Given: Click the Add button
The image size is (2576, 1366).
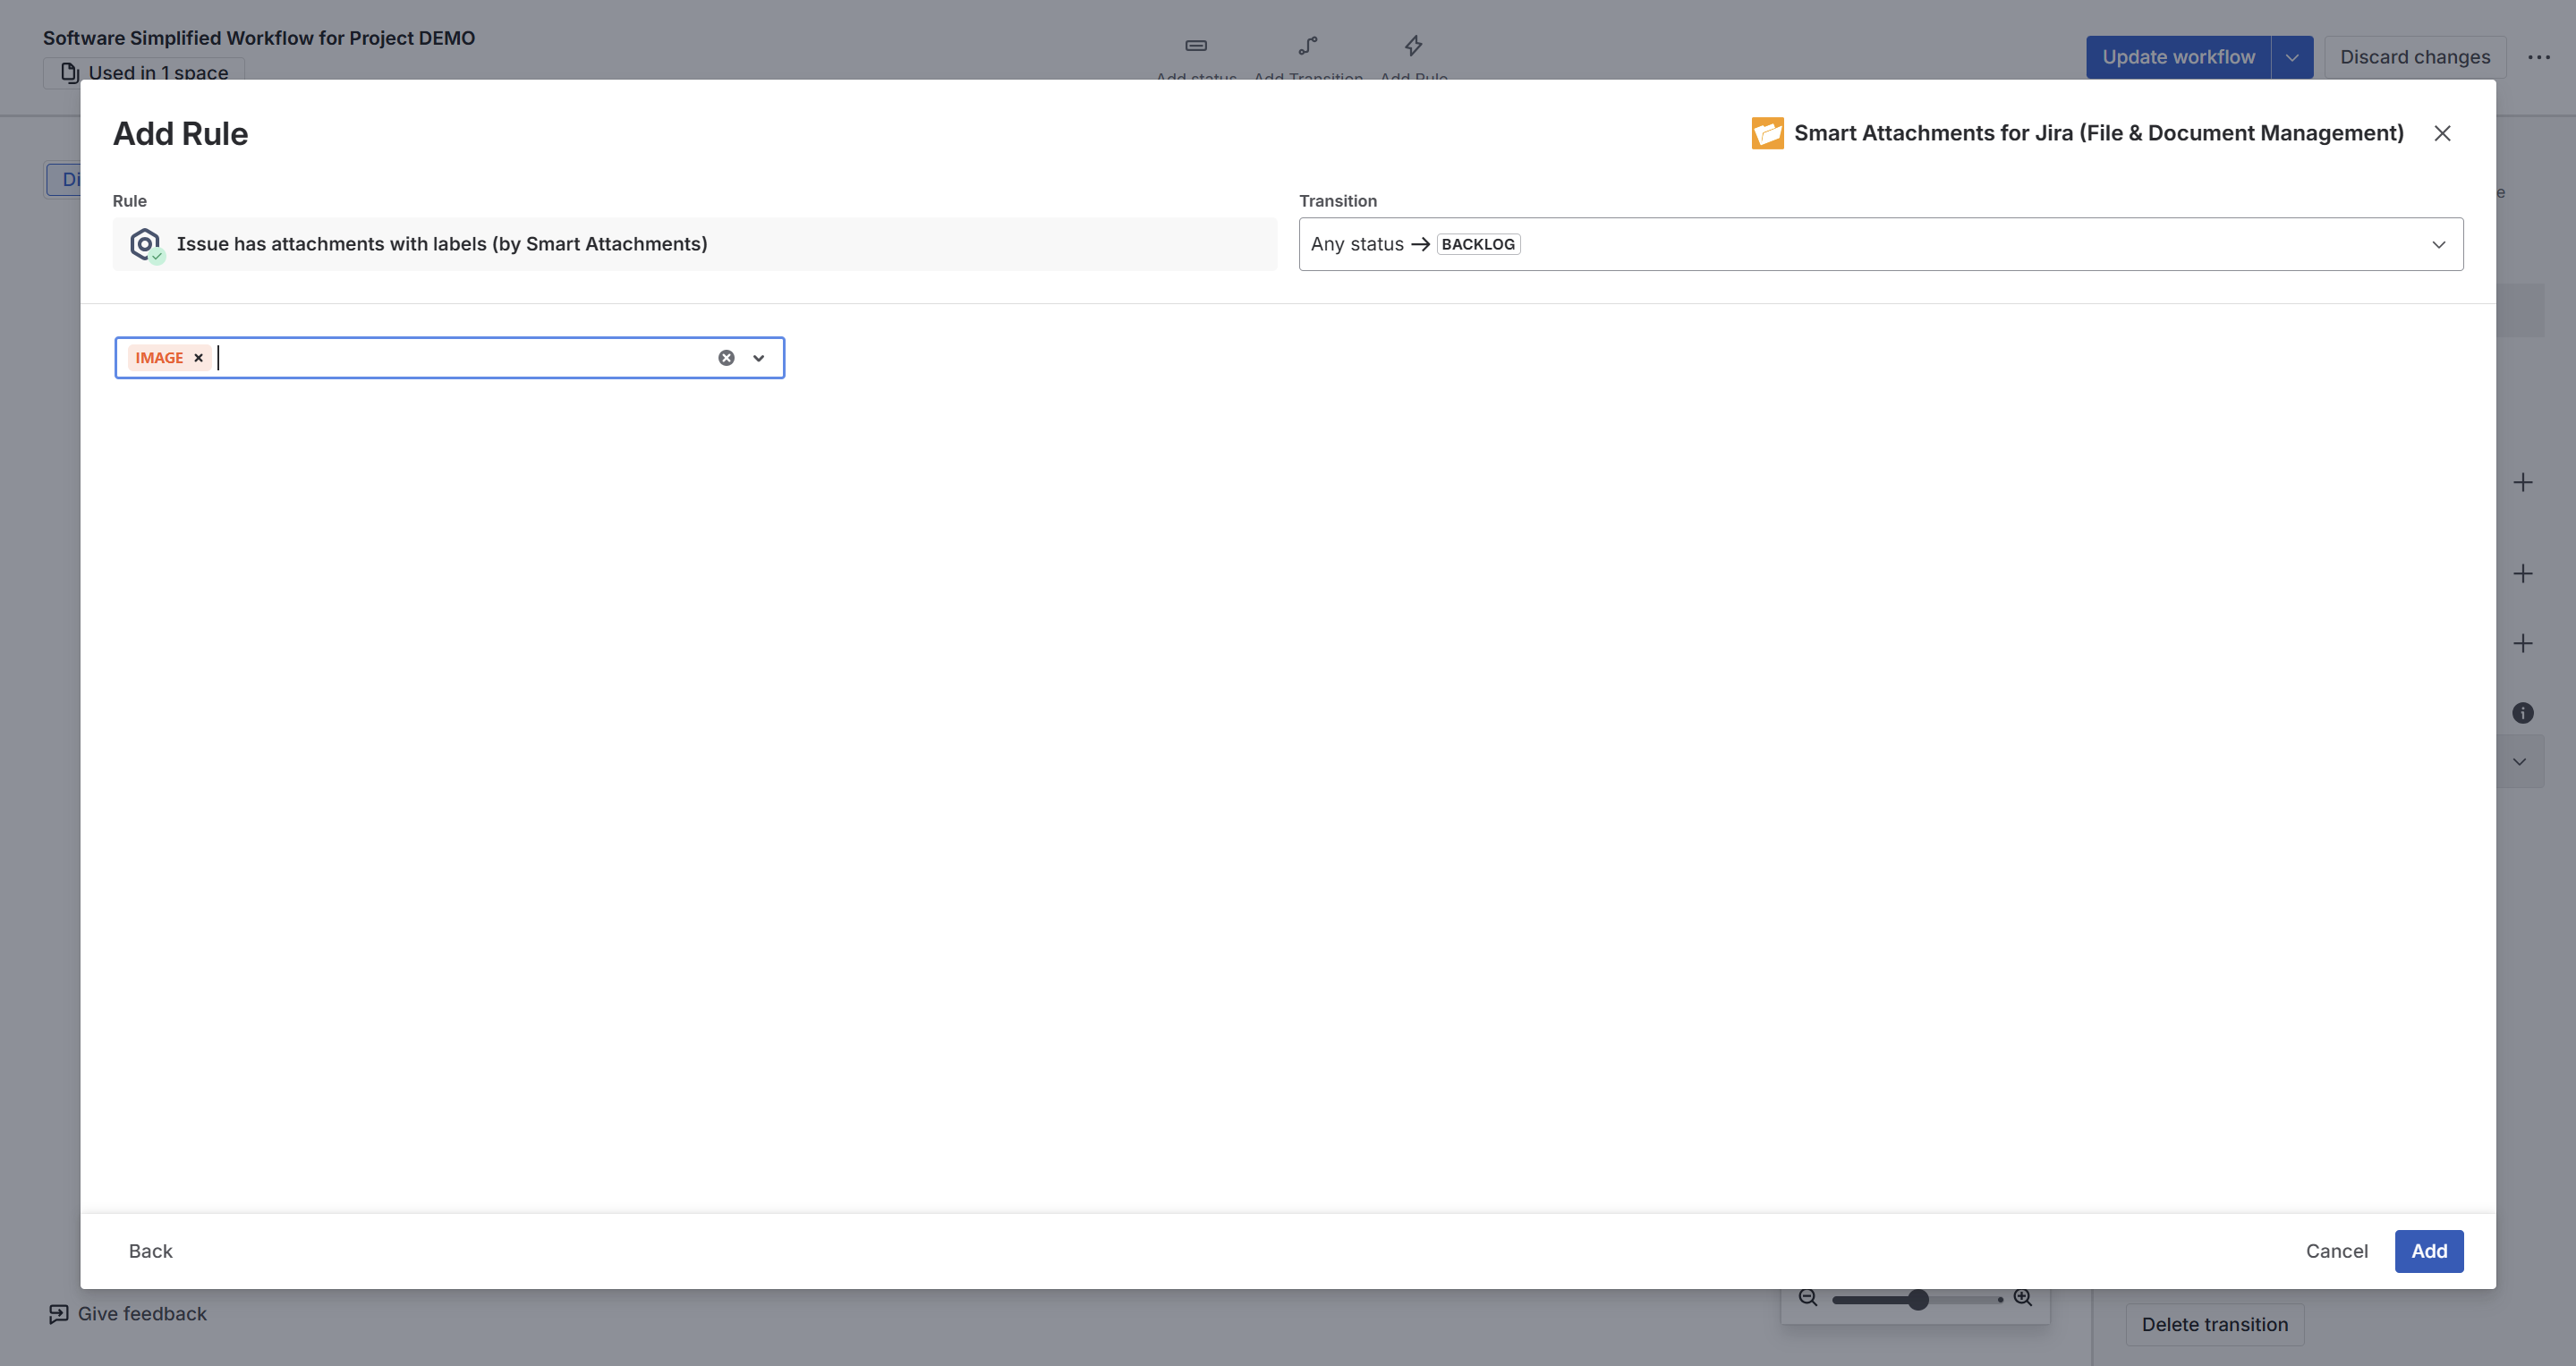Looking at the screenshot, I should pyautogui.click(x=2428, y=1251).
